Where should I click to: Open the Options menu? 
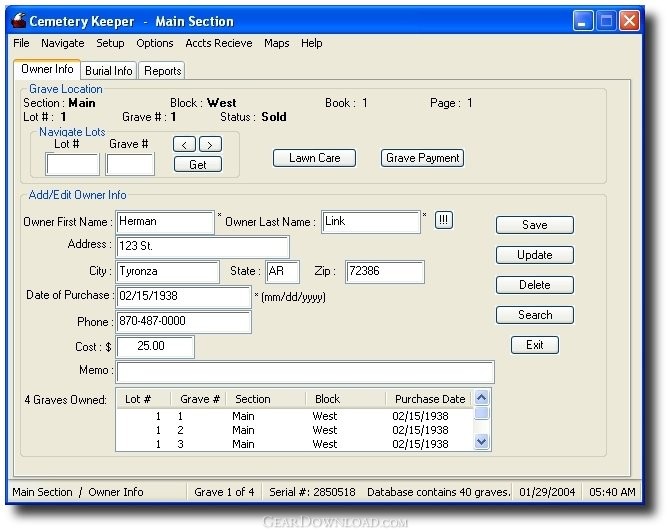tap(155, 43)
